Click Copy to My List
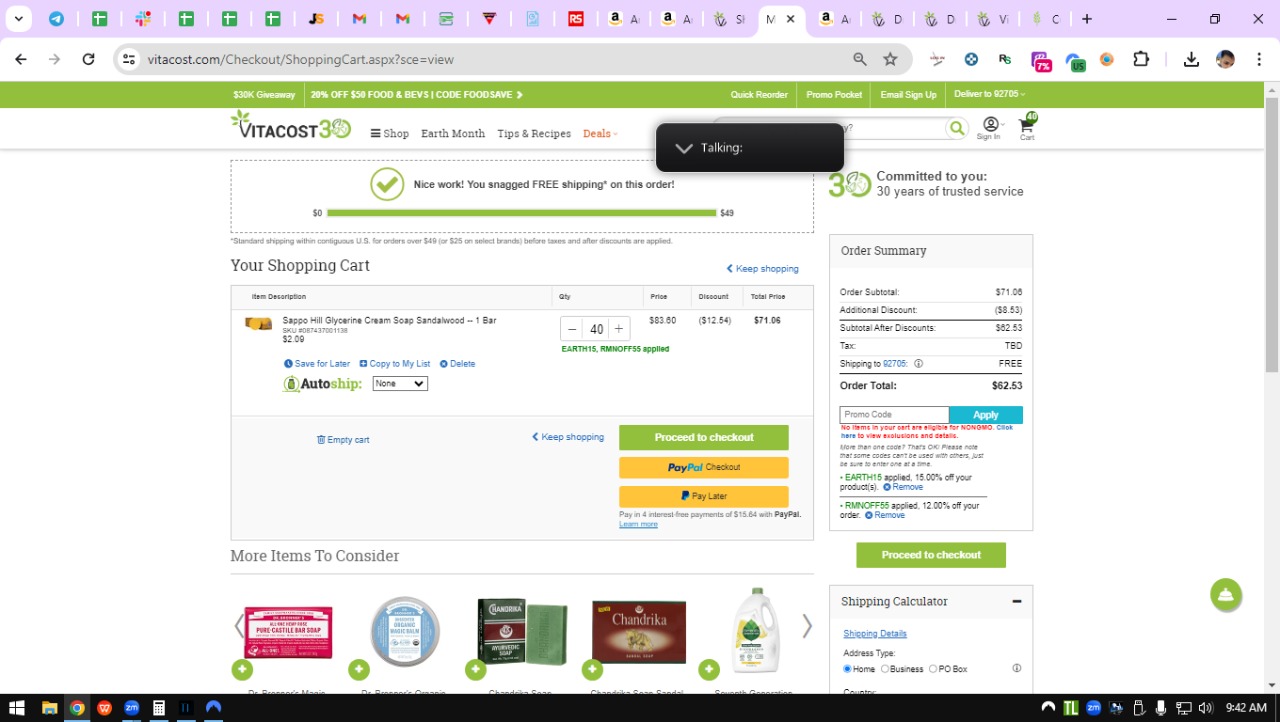The width and height of the screenshot is (1280, 722). [x=395, y=364]
